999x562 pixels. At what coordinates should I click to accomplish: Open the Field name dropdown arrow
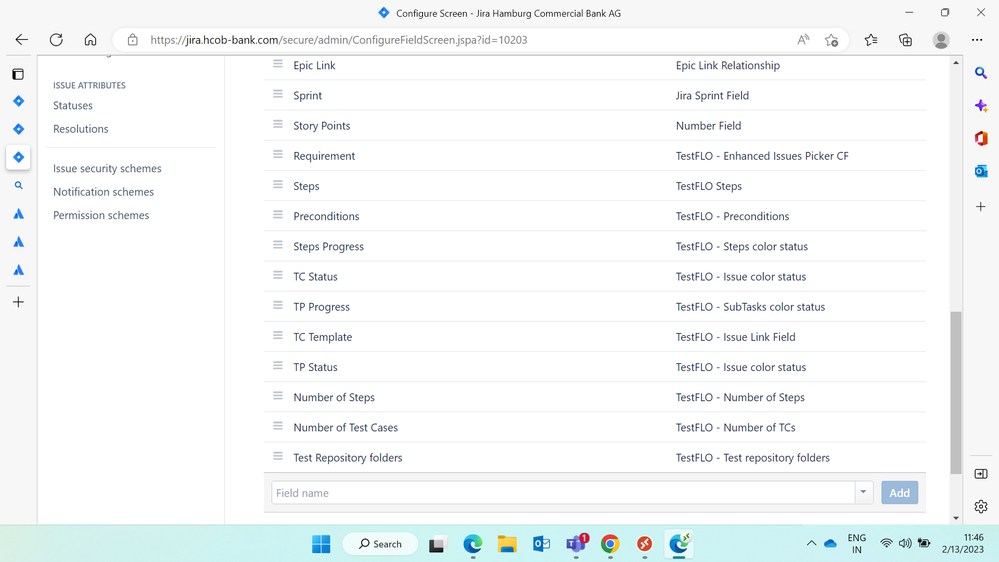point(863,493)
